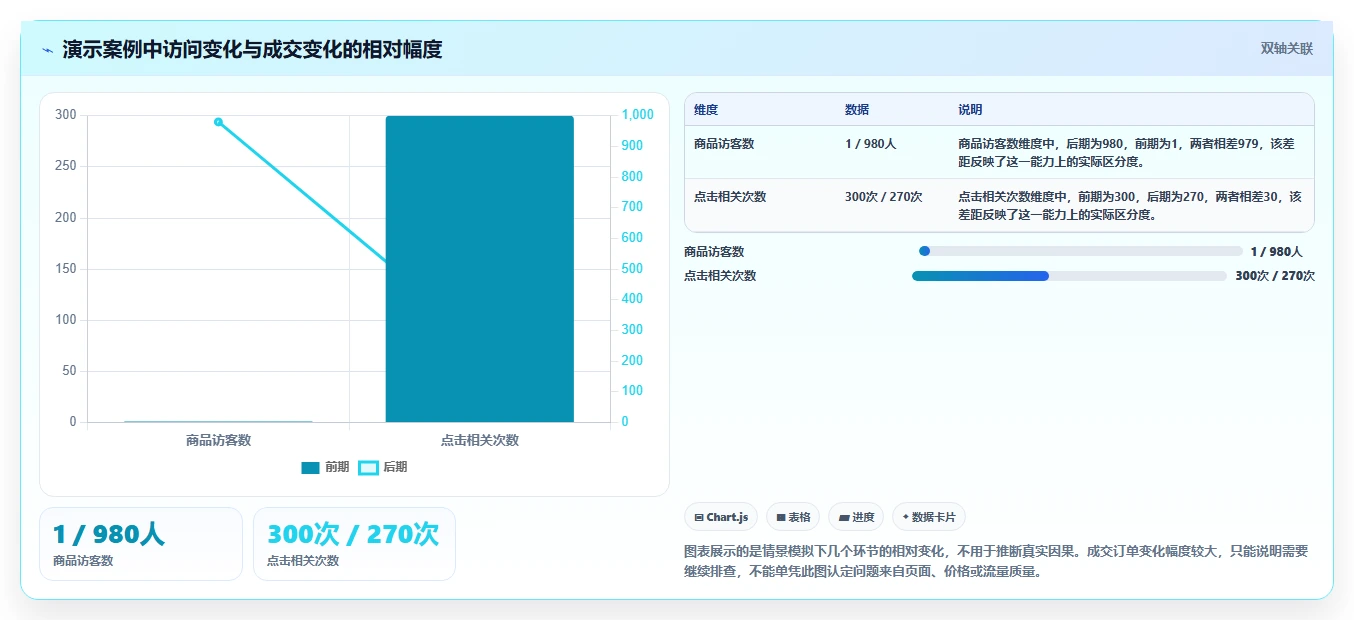Click the 300次 / 270次 data card
The image size is (1354, 620).
point(354,544)
